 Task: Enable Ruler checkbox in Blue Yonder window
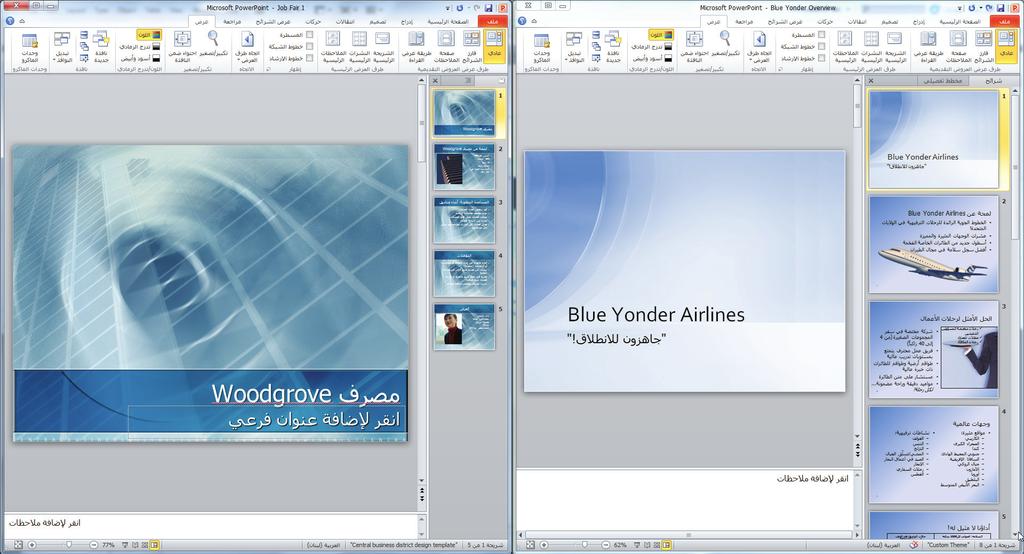pos(822,35)
